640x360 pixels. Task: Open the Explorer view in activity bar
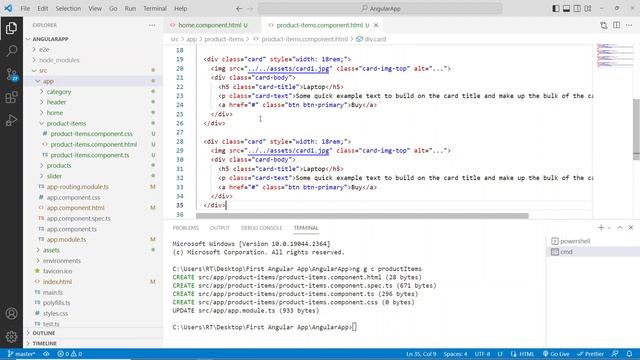point(11,28)
